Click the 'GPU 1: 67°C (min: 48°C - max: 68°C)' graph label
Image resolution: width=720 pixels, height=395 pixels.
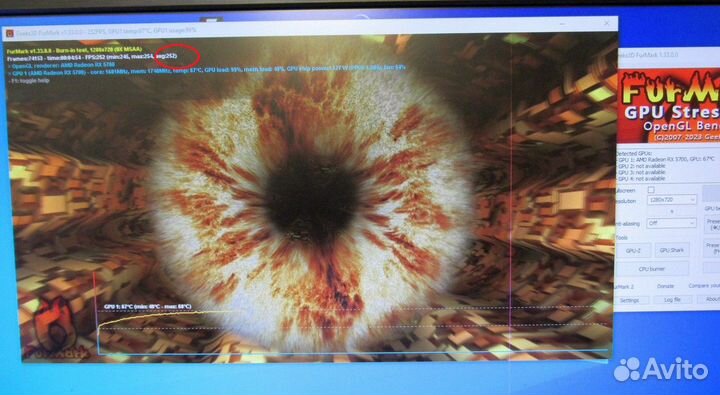point(147,307)
